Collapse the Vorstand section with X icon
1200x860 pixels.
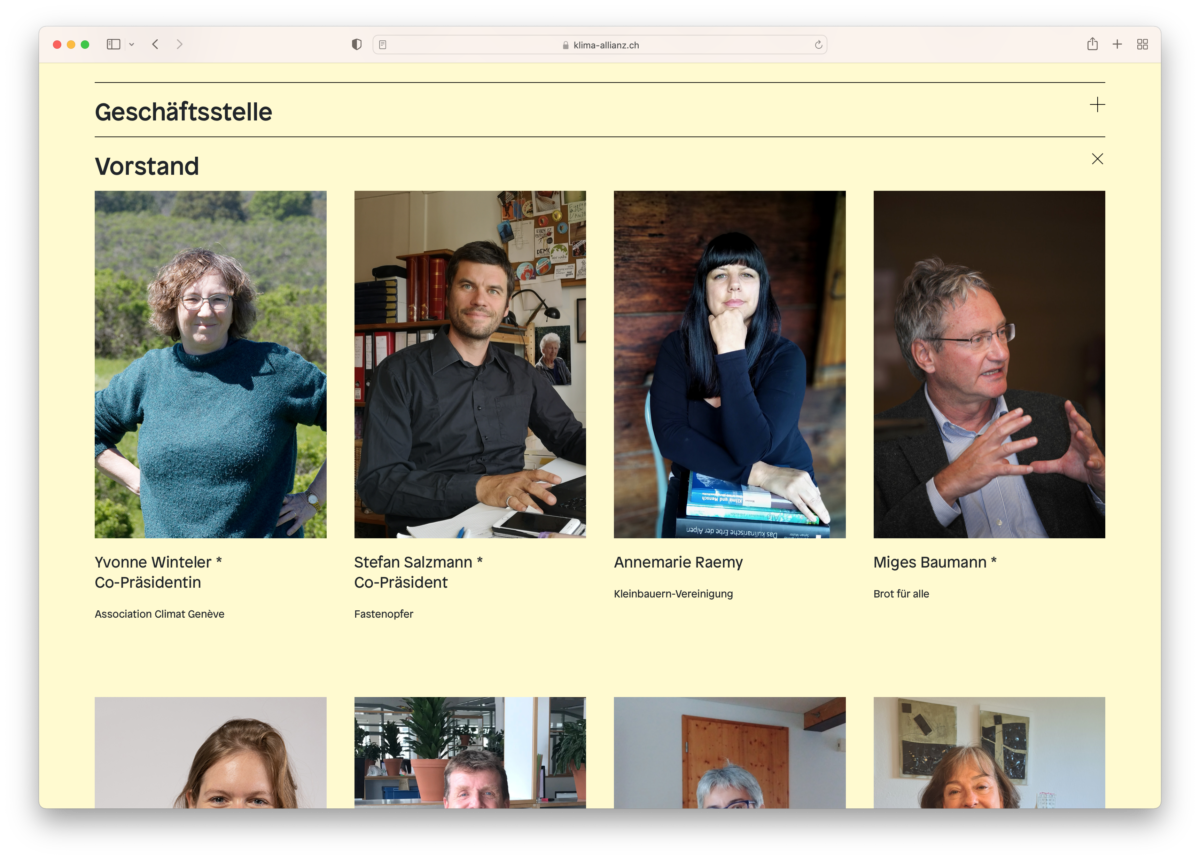[x=1097, y=159]
